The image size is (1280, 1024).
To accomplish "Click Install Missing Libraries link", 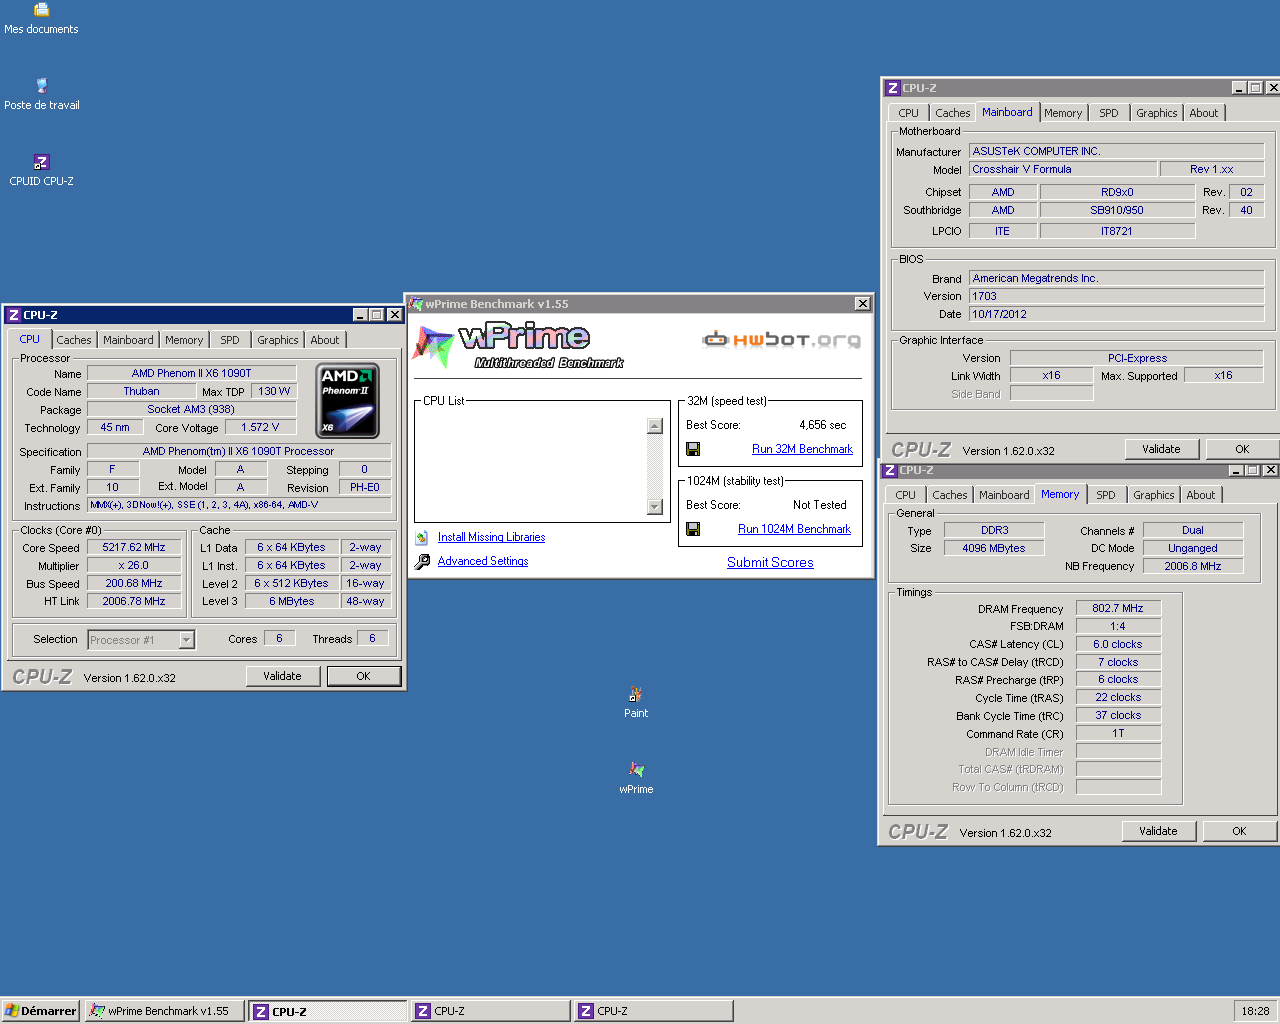I will (x=491, y=537).
